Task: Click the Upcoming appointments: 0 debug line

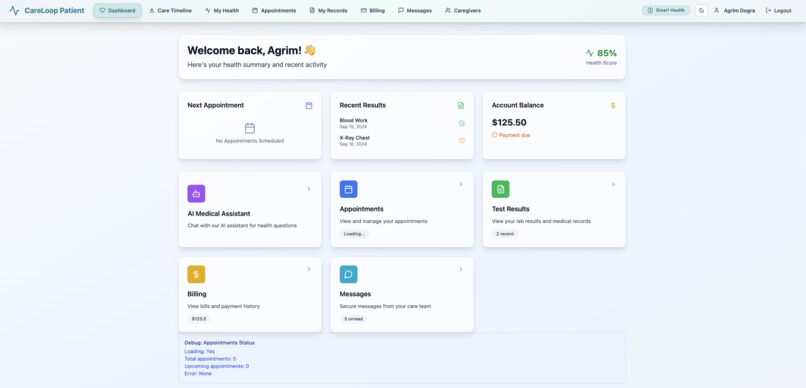Action: point(216,366)
